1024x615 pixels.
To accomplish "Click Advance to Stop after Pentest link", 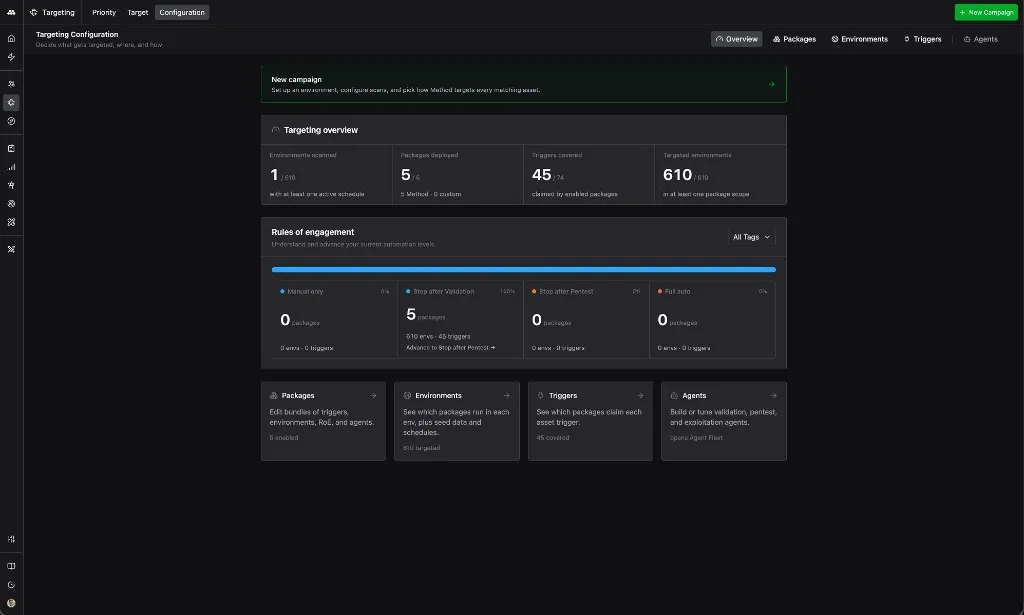I will click(x=451, y=348).
